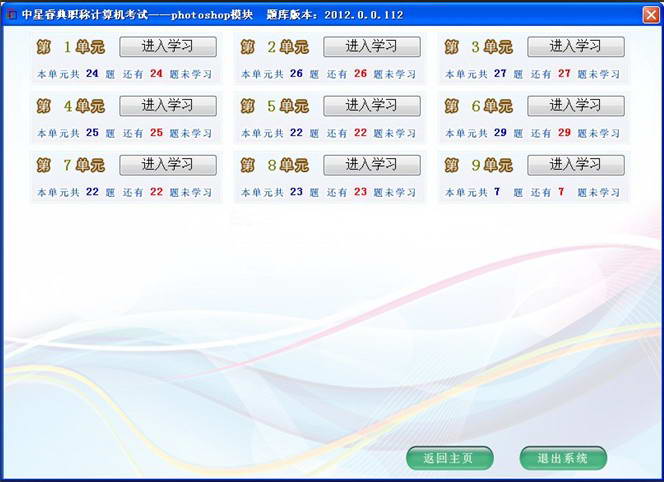
Task: Click the 第5单元 heading label
Action: point(275,106)
